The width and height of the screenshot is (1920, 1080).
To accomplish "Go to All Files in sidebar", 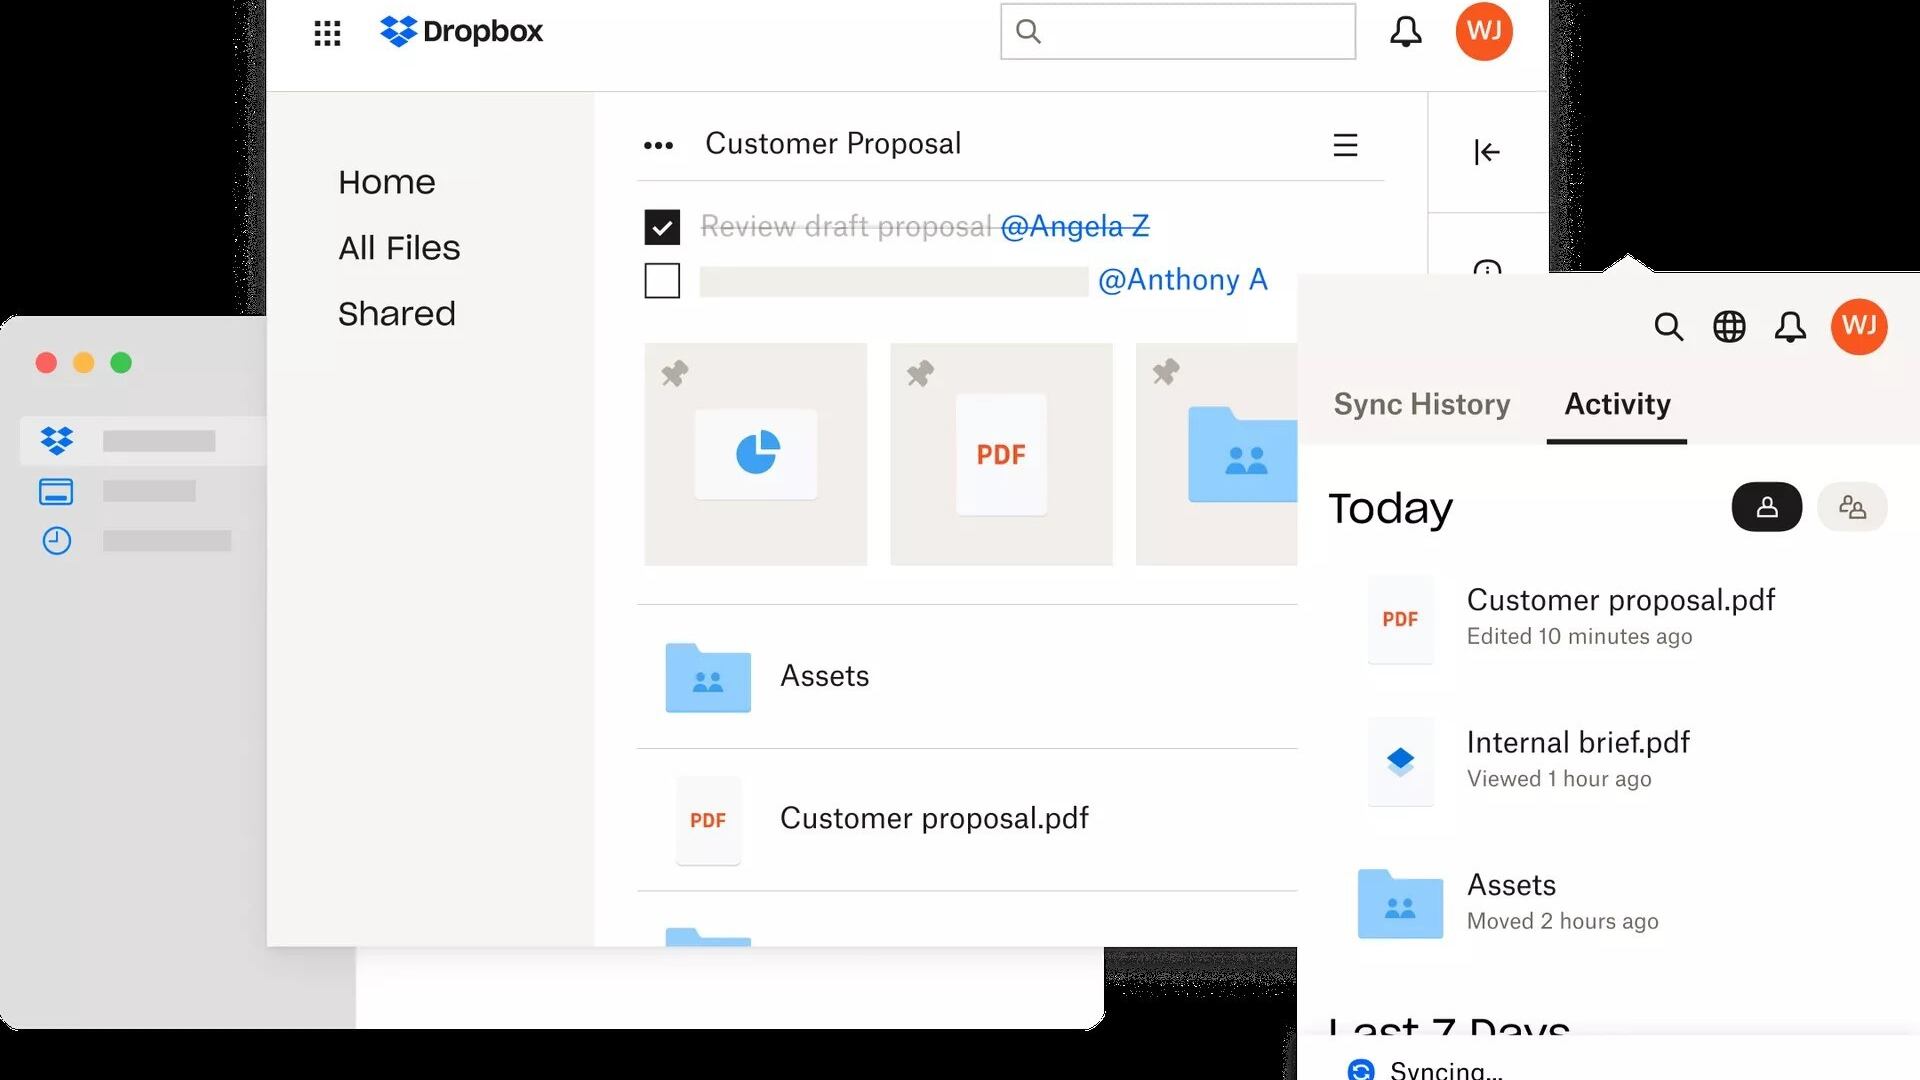I will pos(399,248).
